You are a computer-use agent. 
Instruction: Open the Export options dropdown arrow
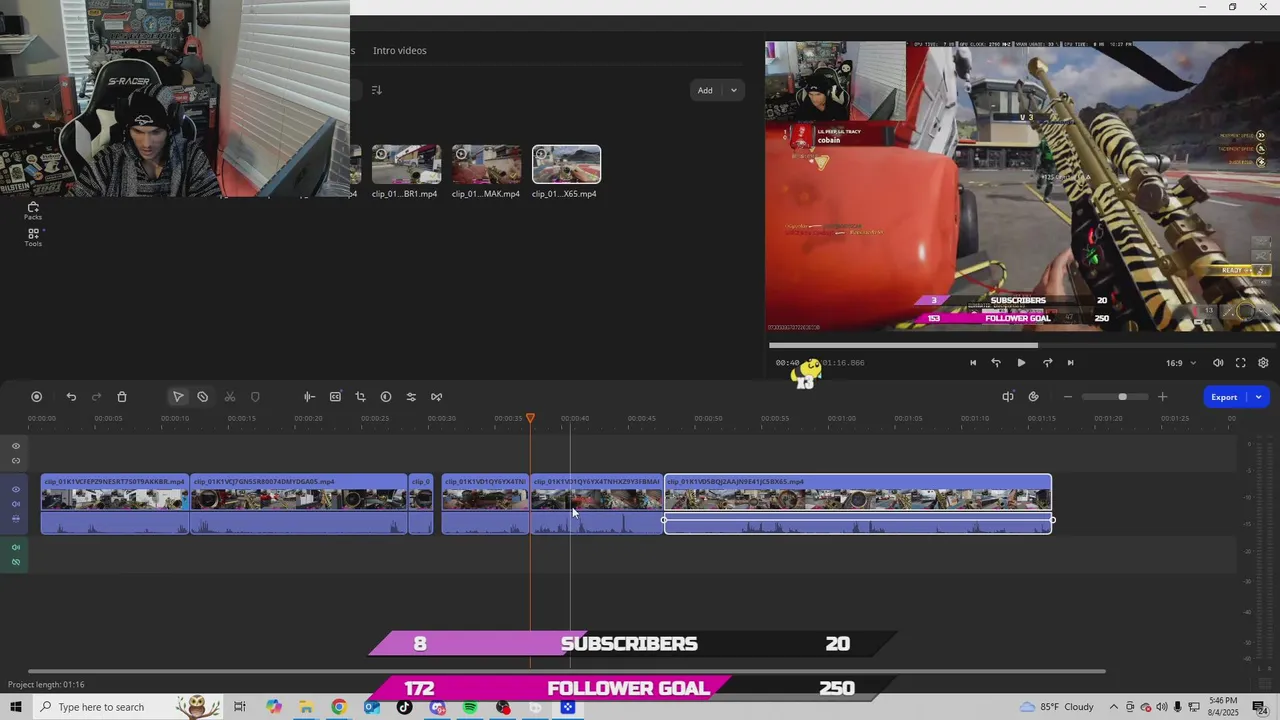[x=1258, y=397]
